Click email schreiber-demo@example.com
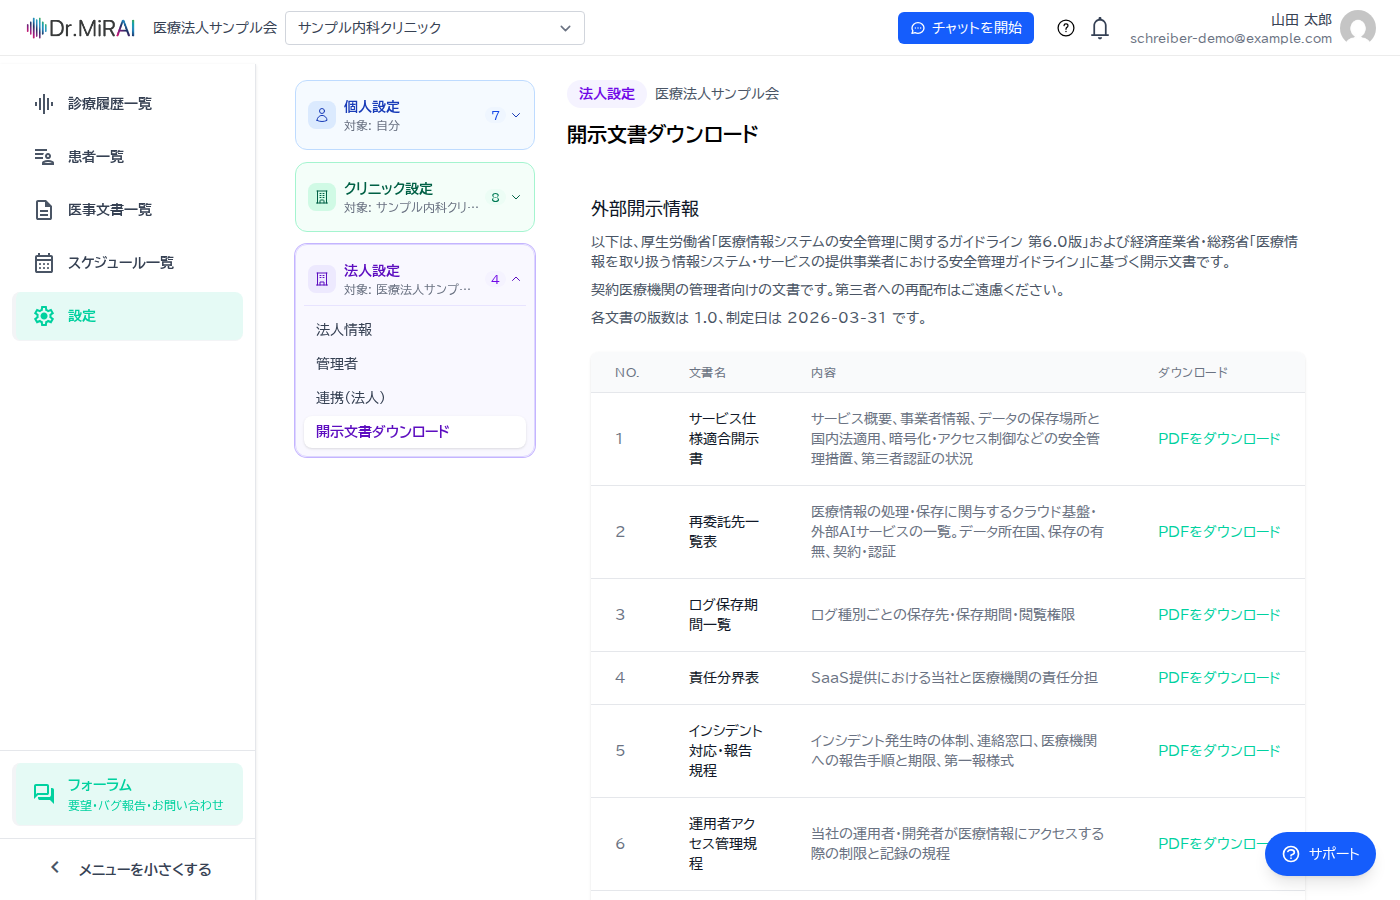This screenshot has height=900, width=1400. [1231, 38]
